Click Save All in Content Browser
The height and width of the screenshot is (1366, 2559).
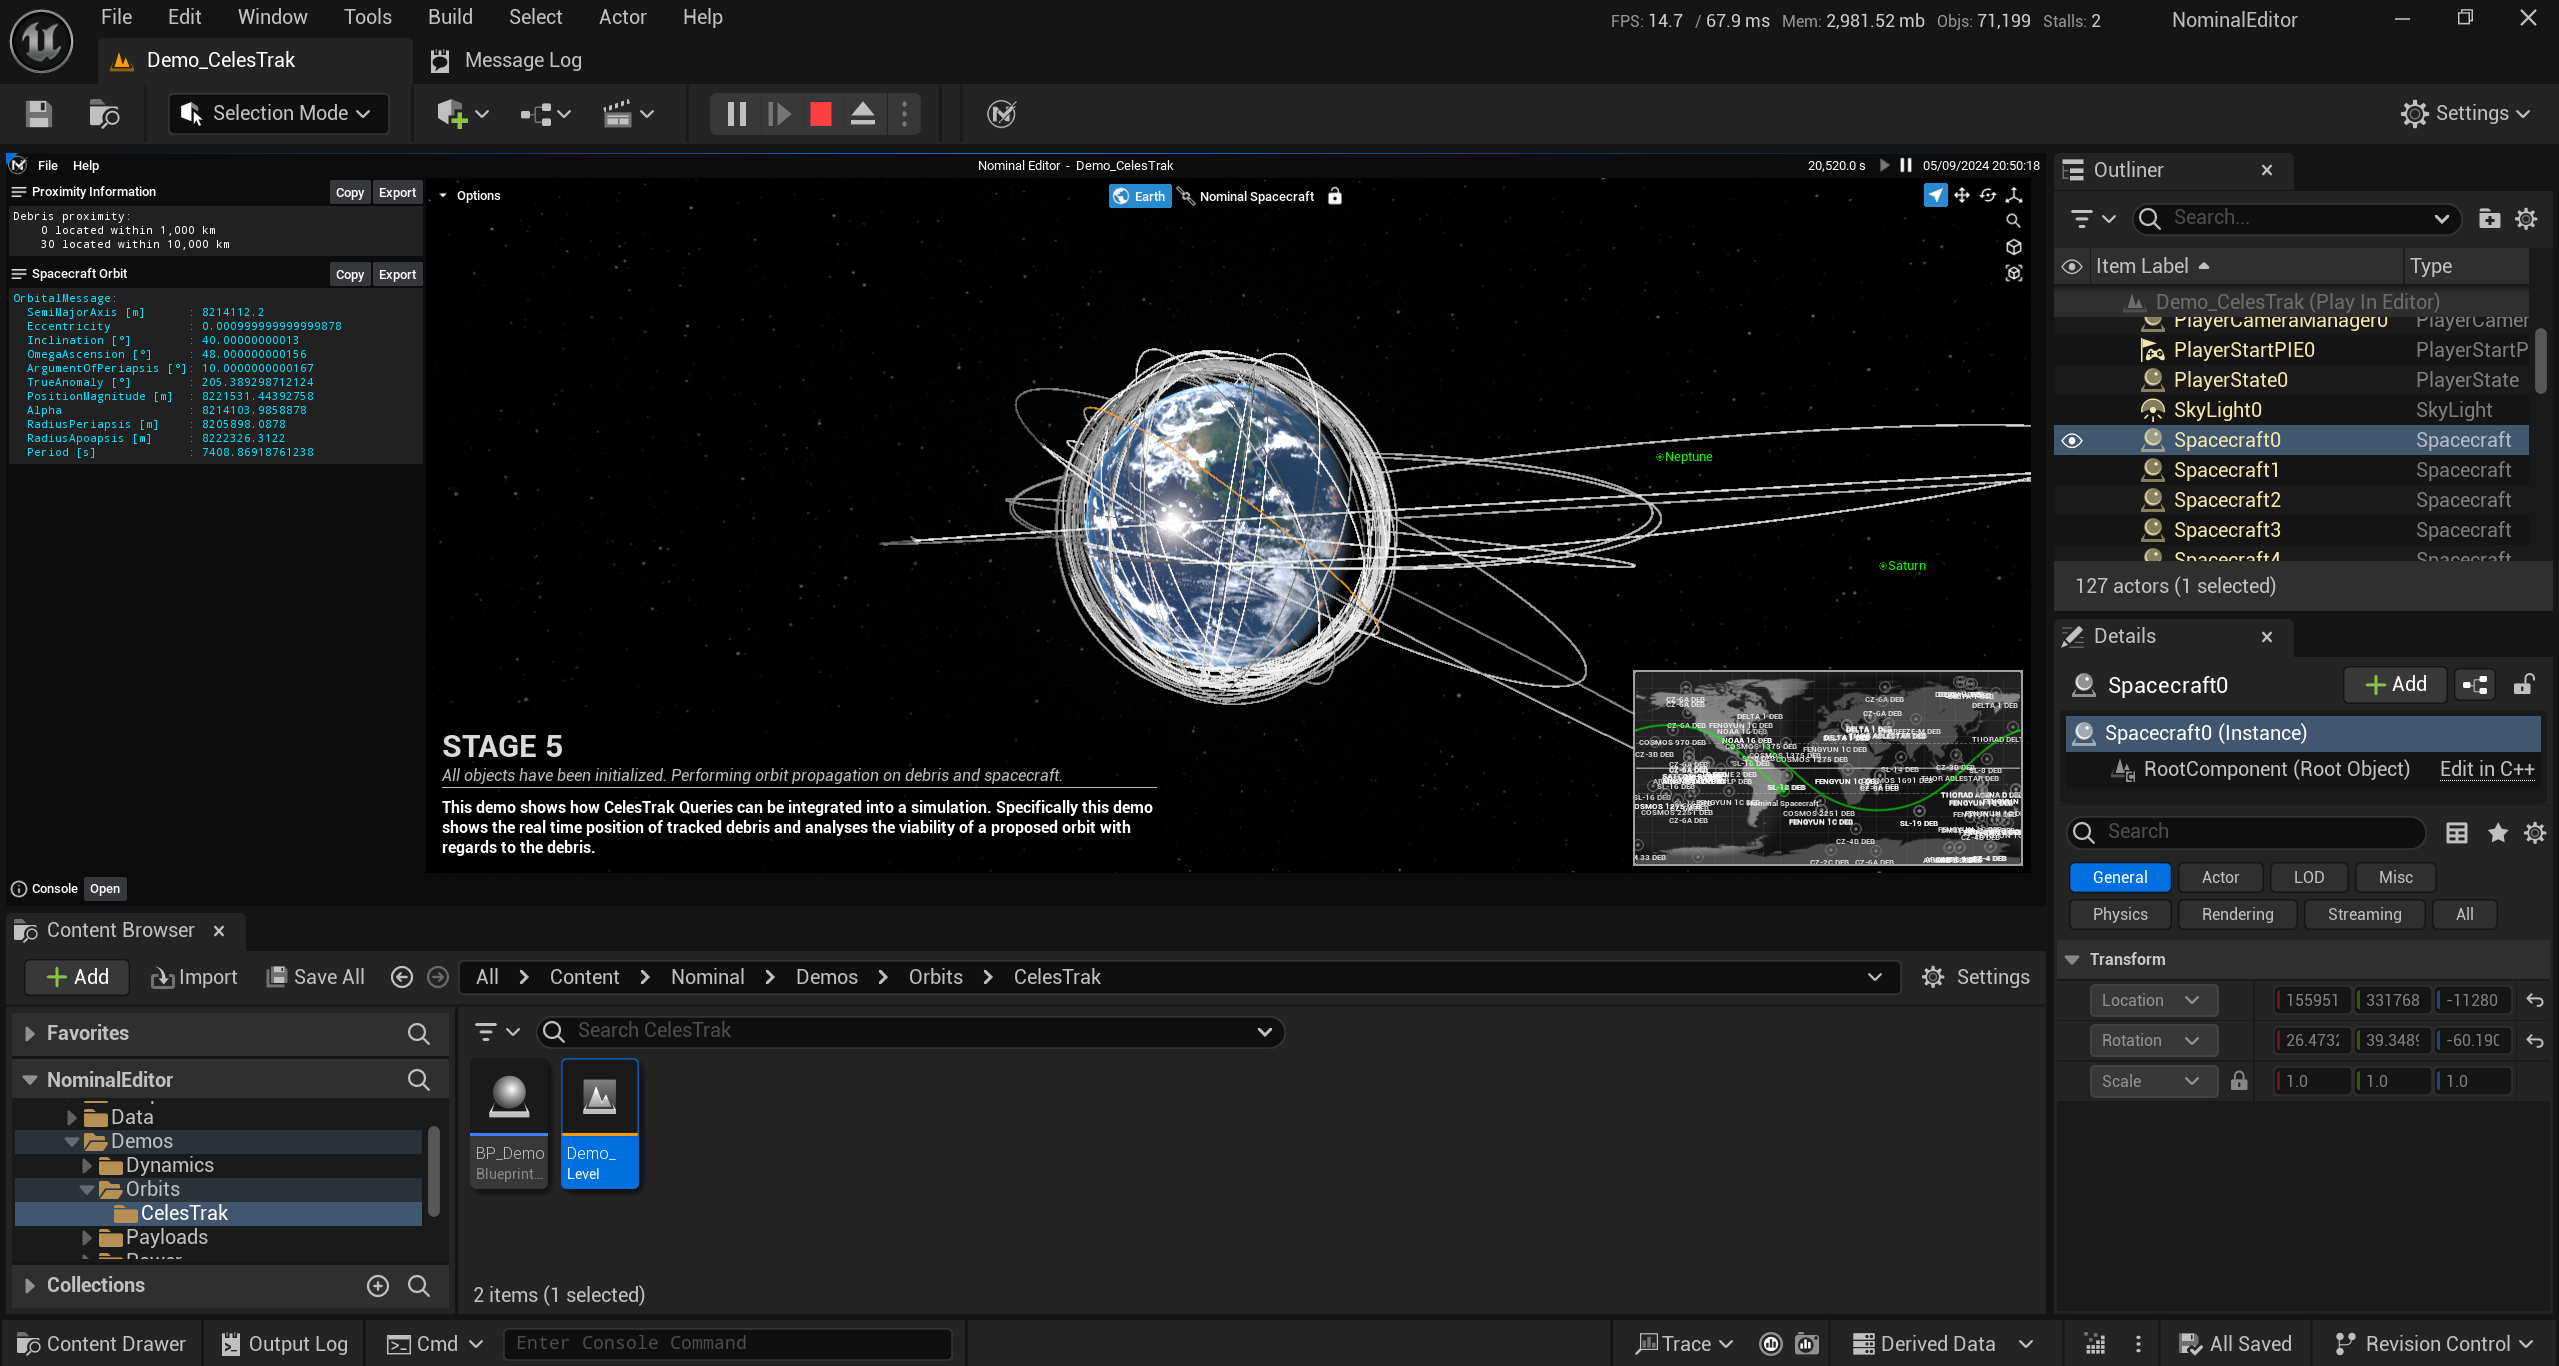point(316,978)
